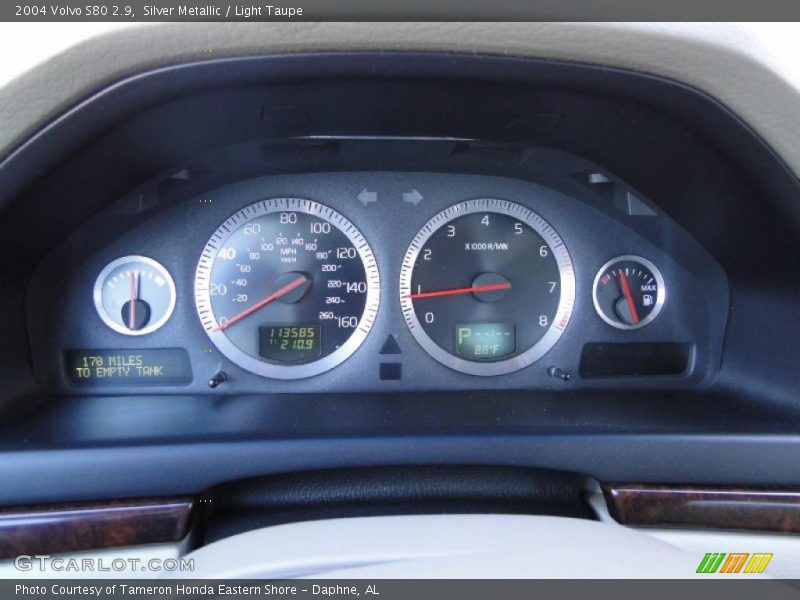This screenshot has width=800, height=600.
Task: Click the 4 mark atop the tachometer
Action: pyautogui.click(x=485, y=221)
